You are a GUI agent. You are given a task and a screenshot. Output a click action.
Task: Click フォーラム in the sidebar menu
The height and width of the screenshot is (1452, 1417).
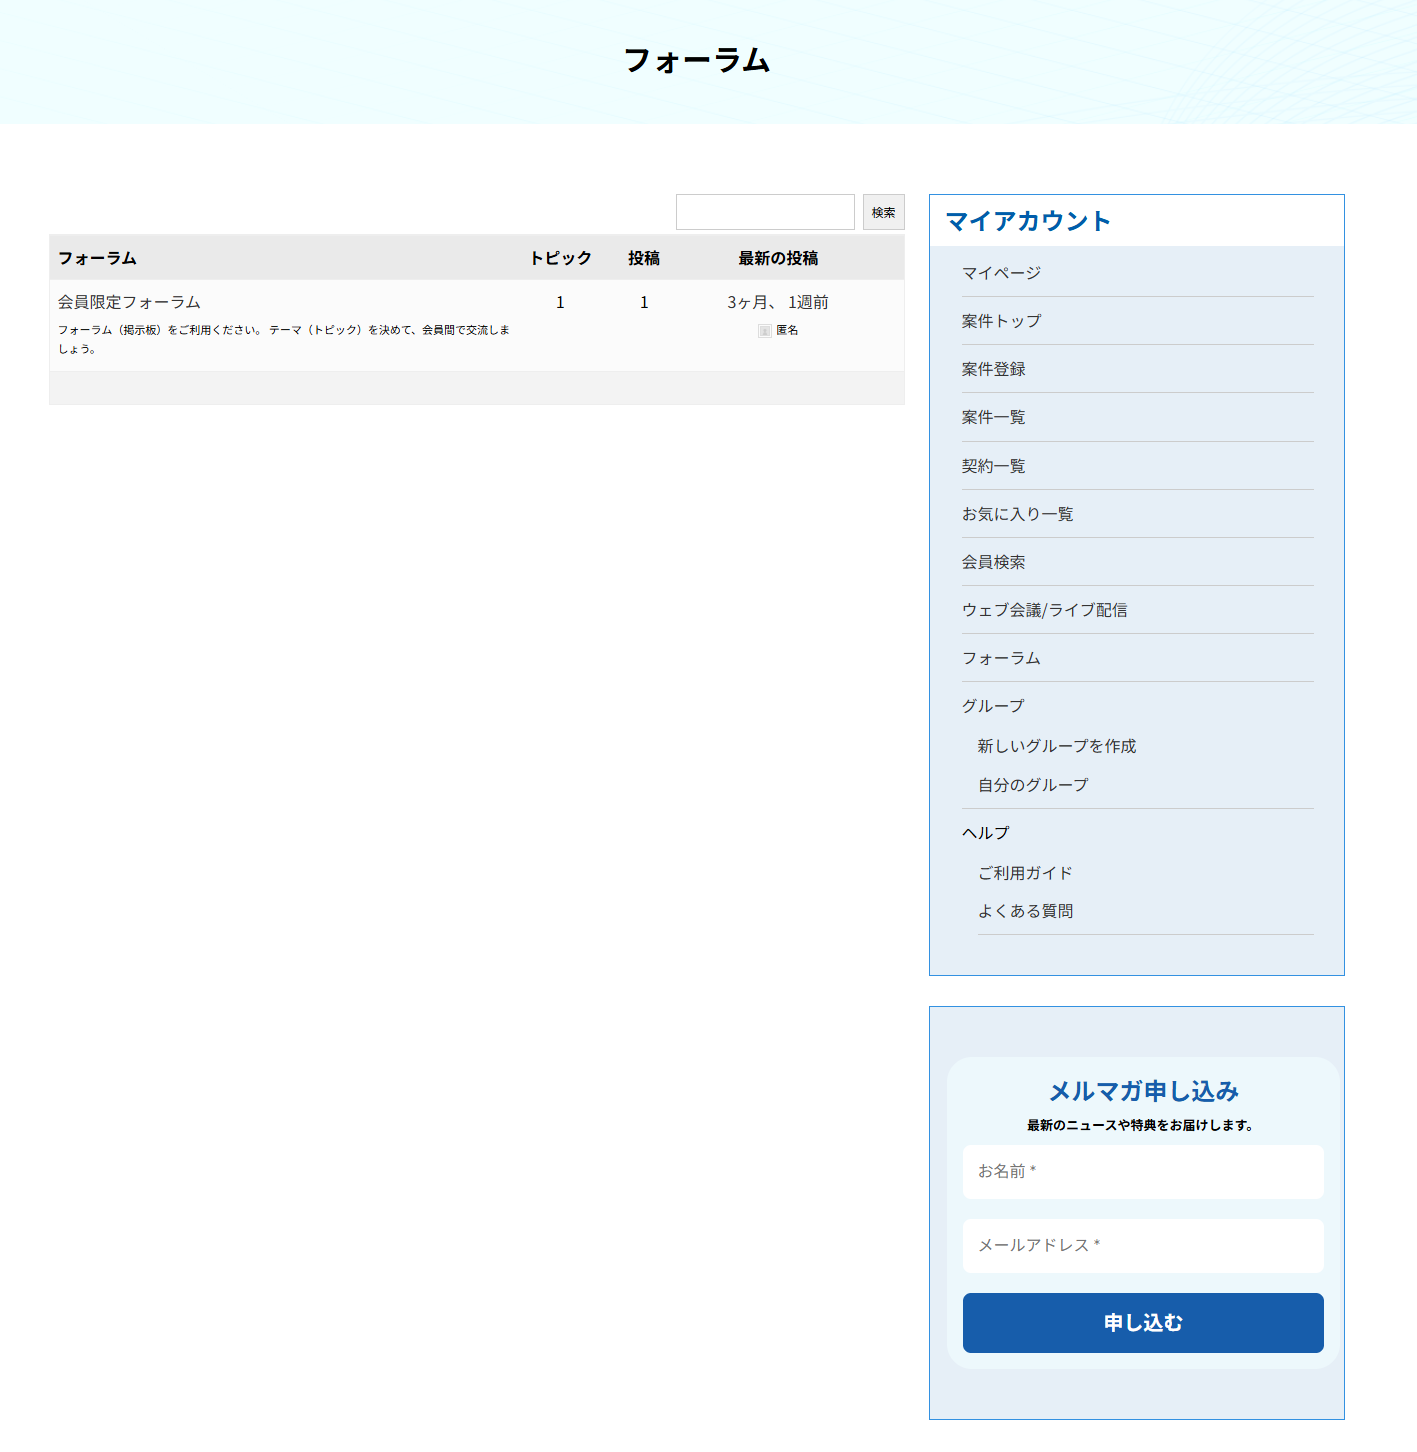pyautogui.click(x=1001, y=658)
